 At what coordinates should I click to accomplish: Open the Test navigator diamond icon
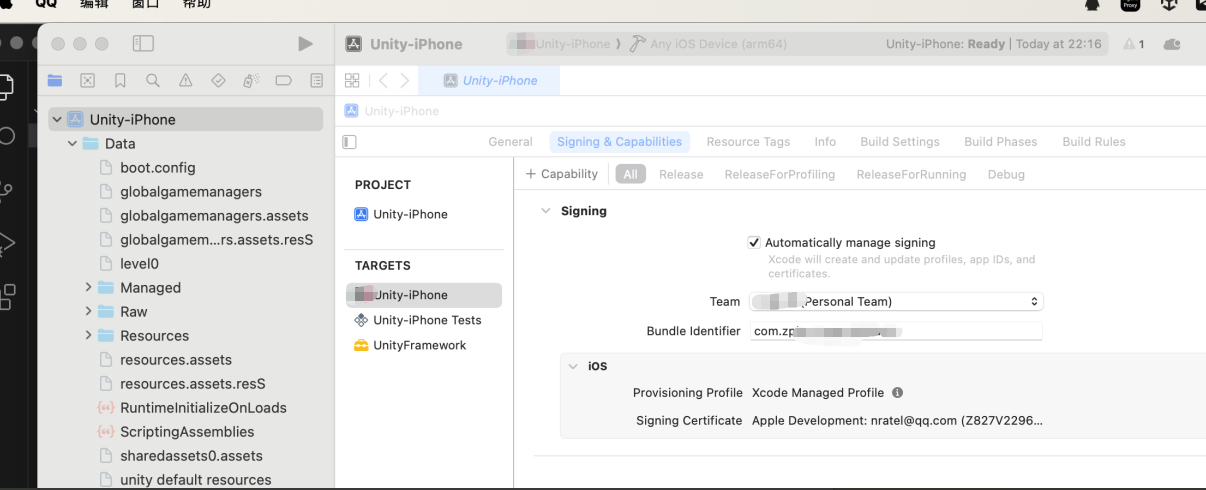click(x=218, y=80)
